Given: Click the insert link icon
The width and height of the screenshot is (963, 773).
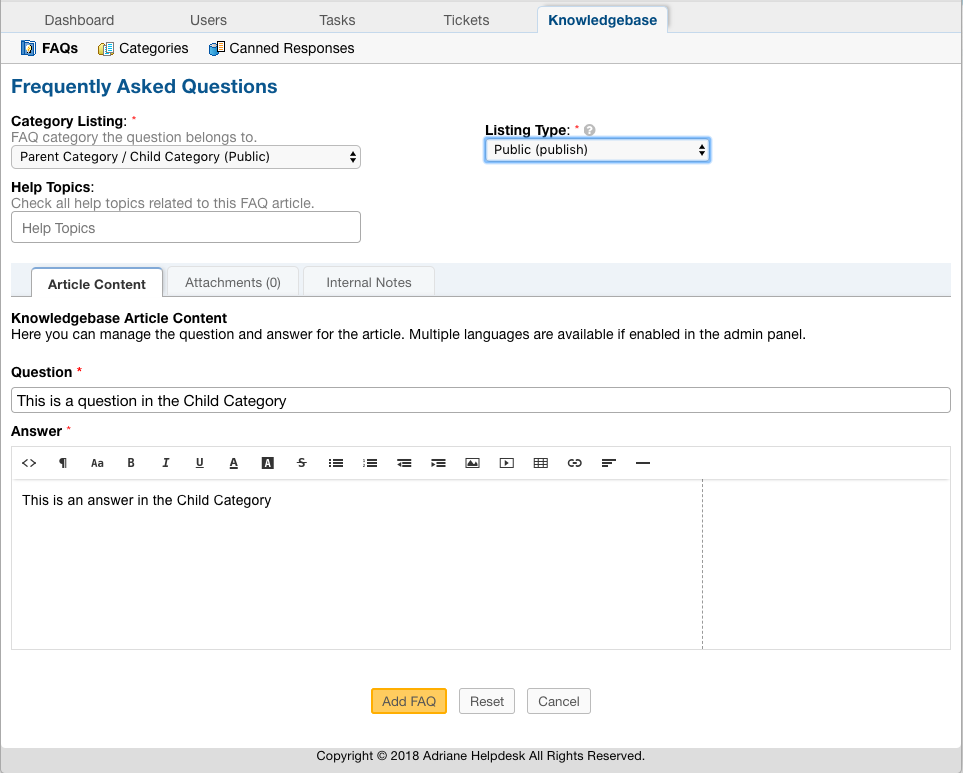Looking at the screenshot, I should pyautogui.click(x=575, y=463).
